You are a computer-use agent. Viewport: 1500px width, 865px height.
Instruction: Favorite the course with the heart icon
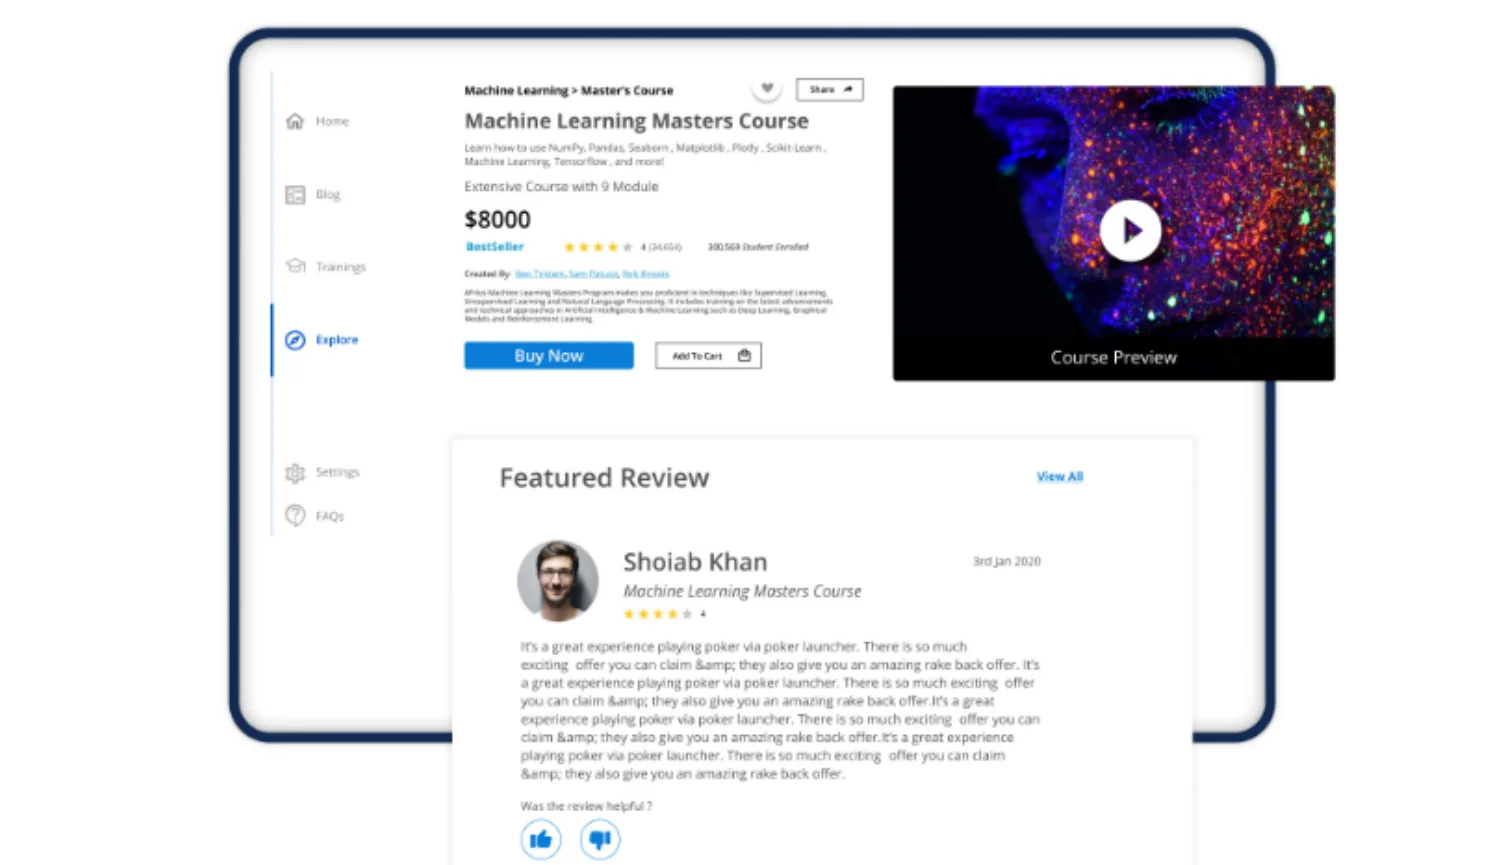point(767,88)
